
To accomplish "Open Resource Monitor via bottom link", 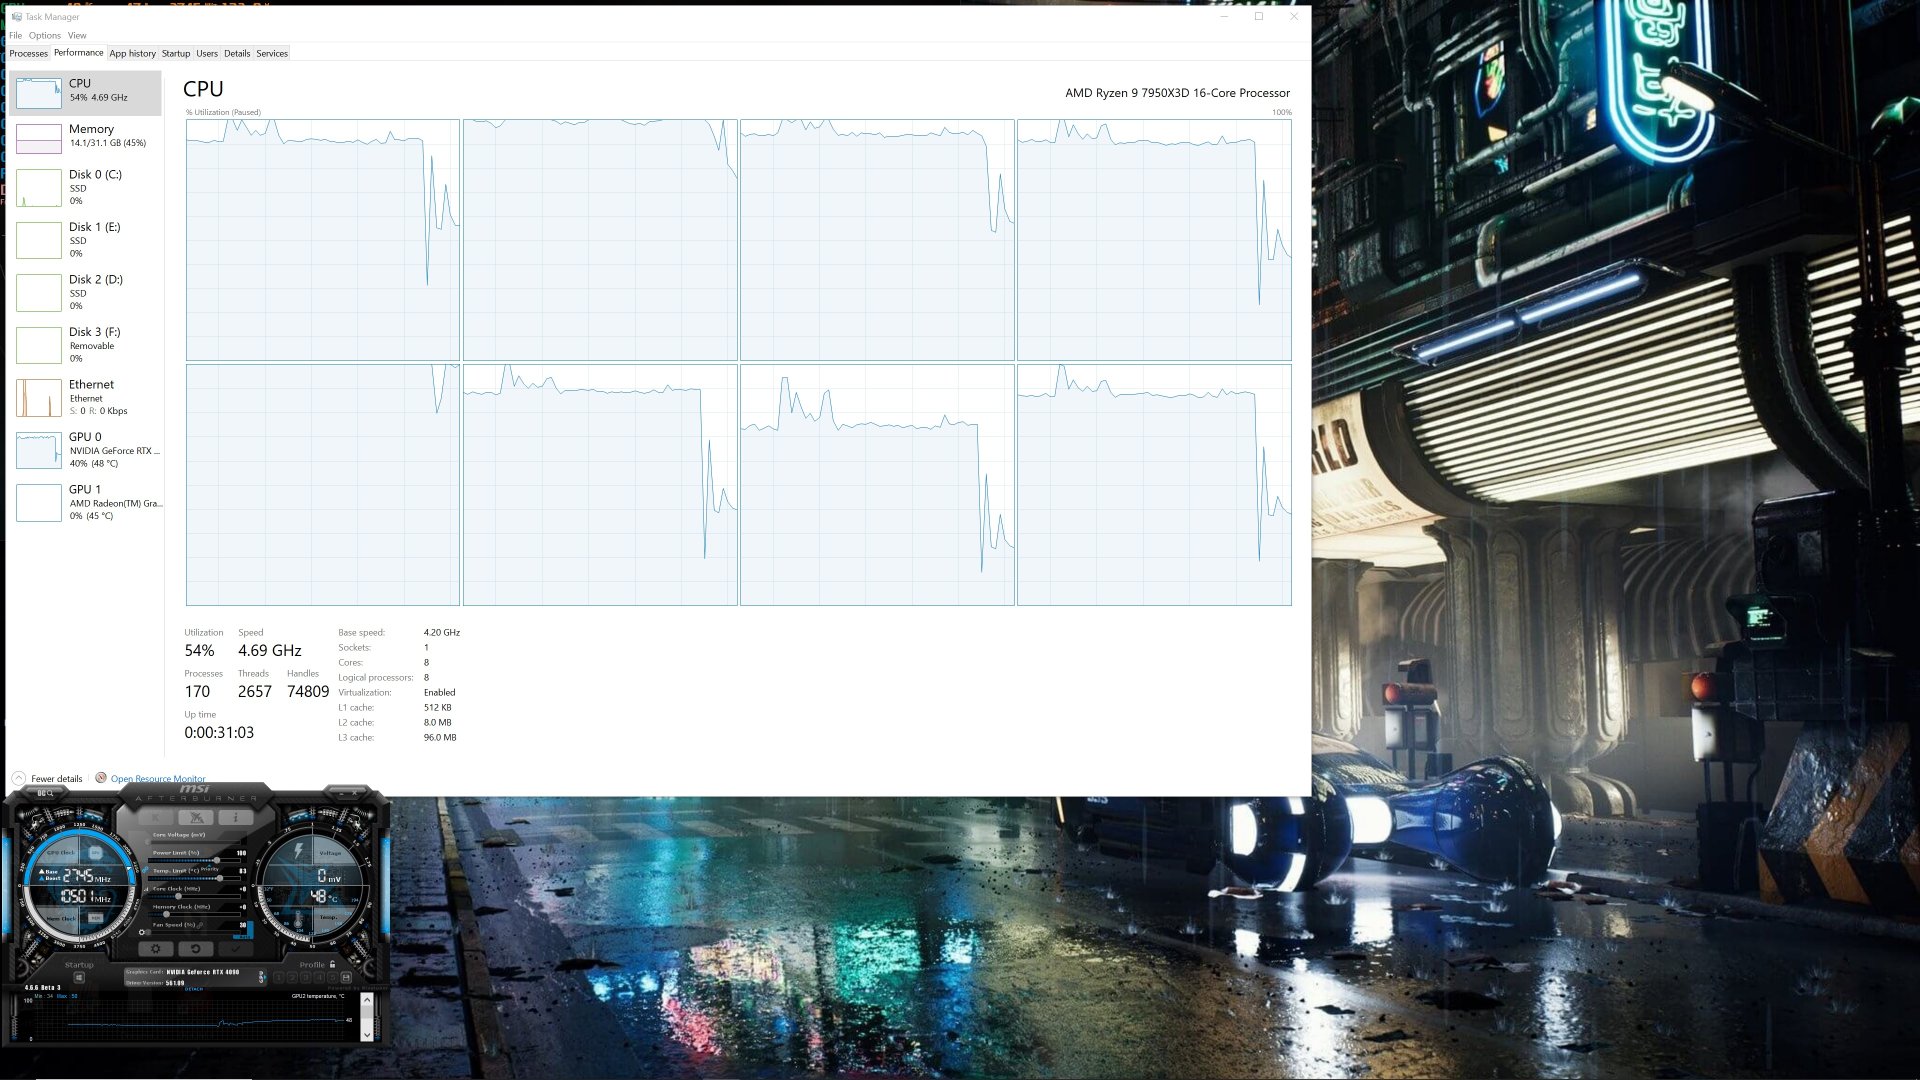I will 158,778.
